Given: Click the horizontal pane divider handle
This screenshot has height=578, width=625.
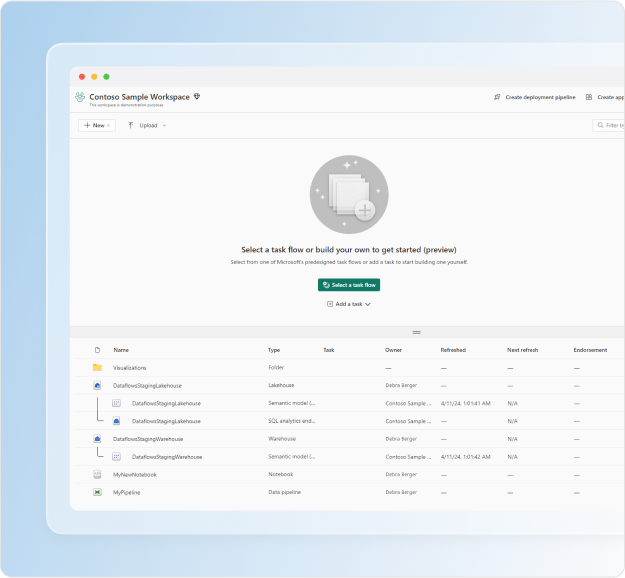Looking at the screenshot, I should pyautogui.click(x=417, y=332).
